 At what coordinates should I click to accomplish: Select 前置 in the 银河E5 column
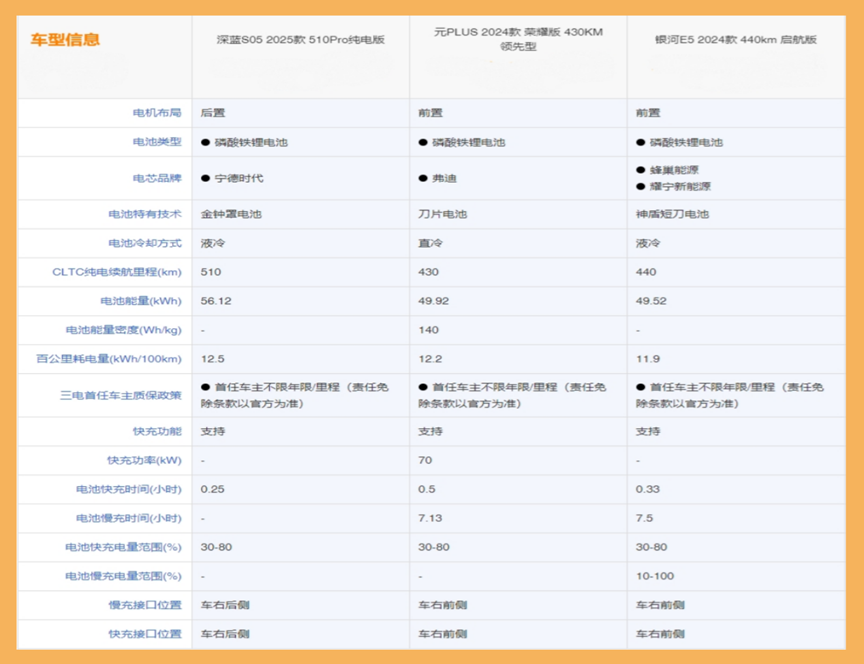coord(648,113)
